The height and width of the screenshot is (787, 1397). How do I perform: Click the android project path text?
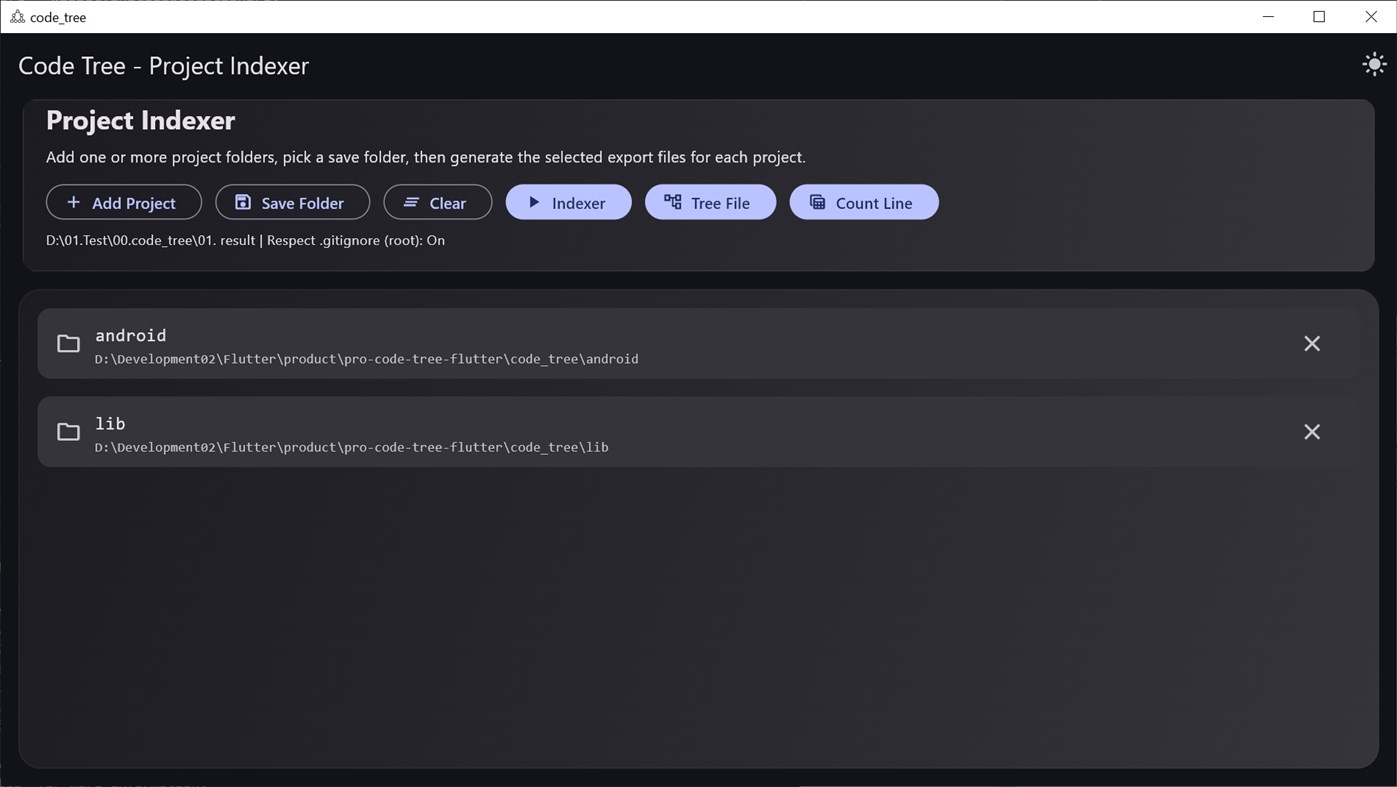coord(366,359)
